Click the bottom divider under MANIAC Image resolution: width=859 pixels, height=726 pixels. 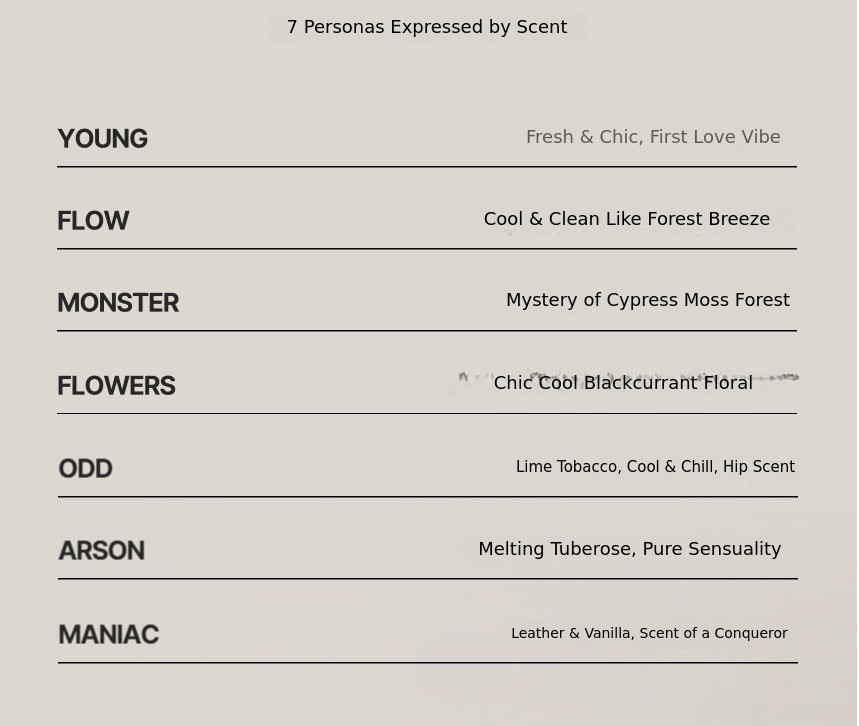pos(427,663)
